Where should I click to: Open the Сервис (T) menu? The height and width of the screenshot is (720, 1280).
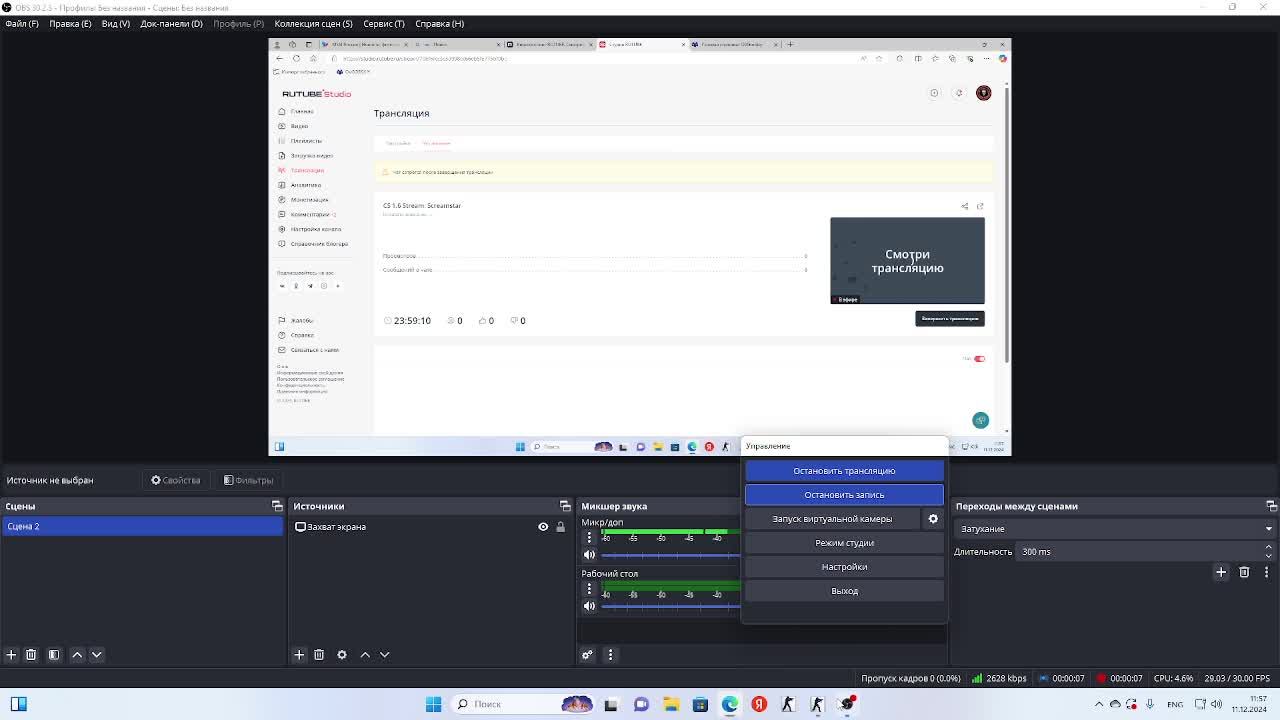(384, 23)
